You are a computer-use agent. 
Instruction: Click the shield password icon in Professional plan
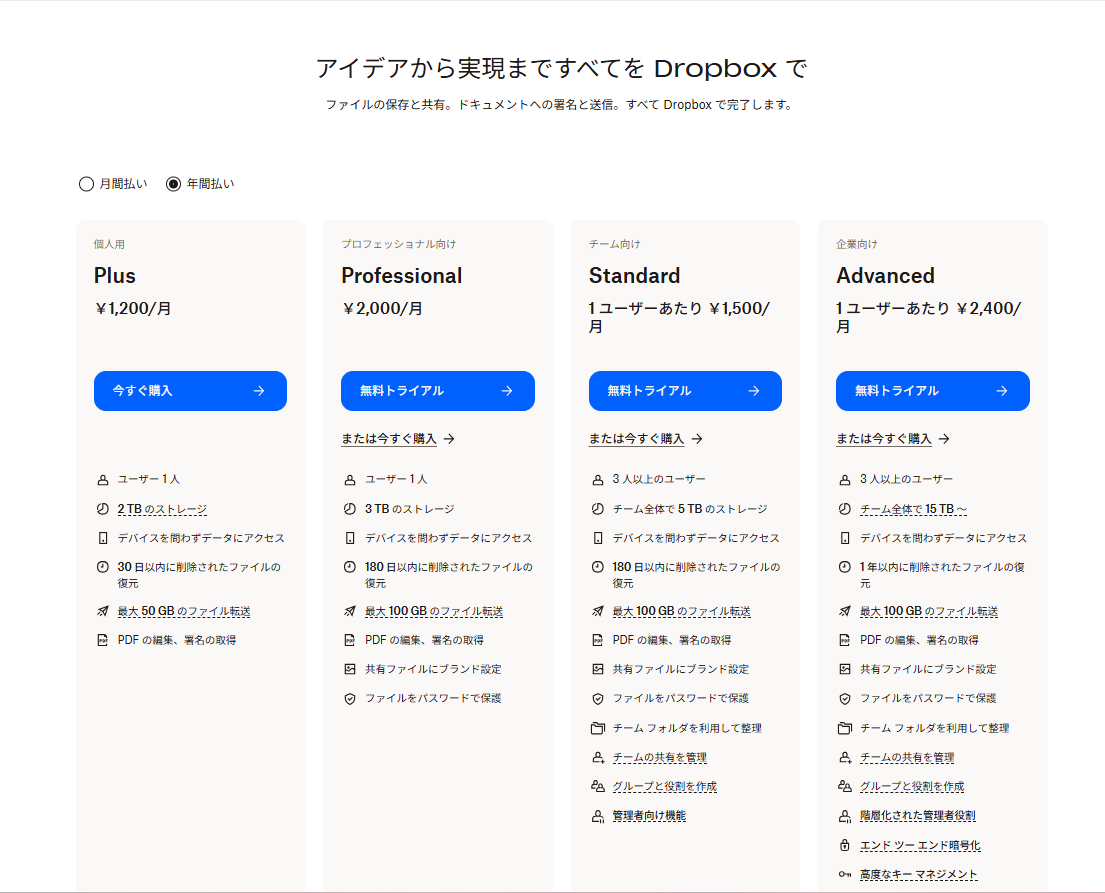[x=350, y=699]
